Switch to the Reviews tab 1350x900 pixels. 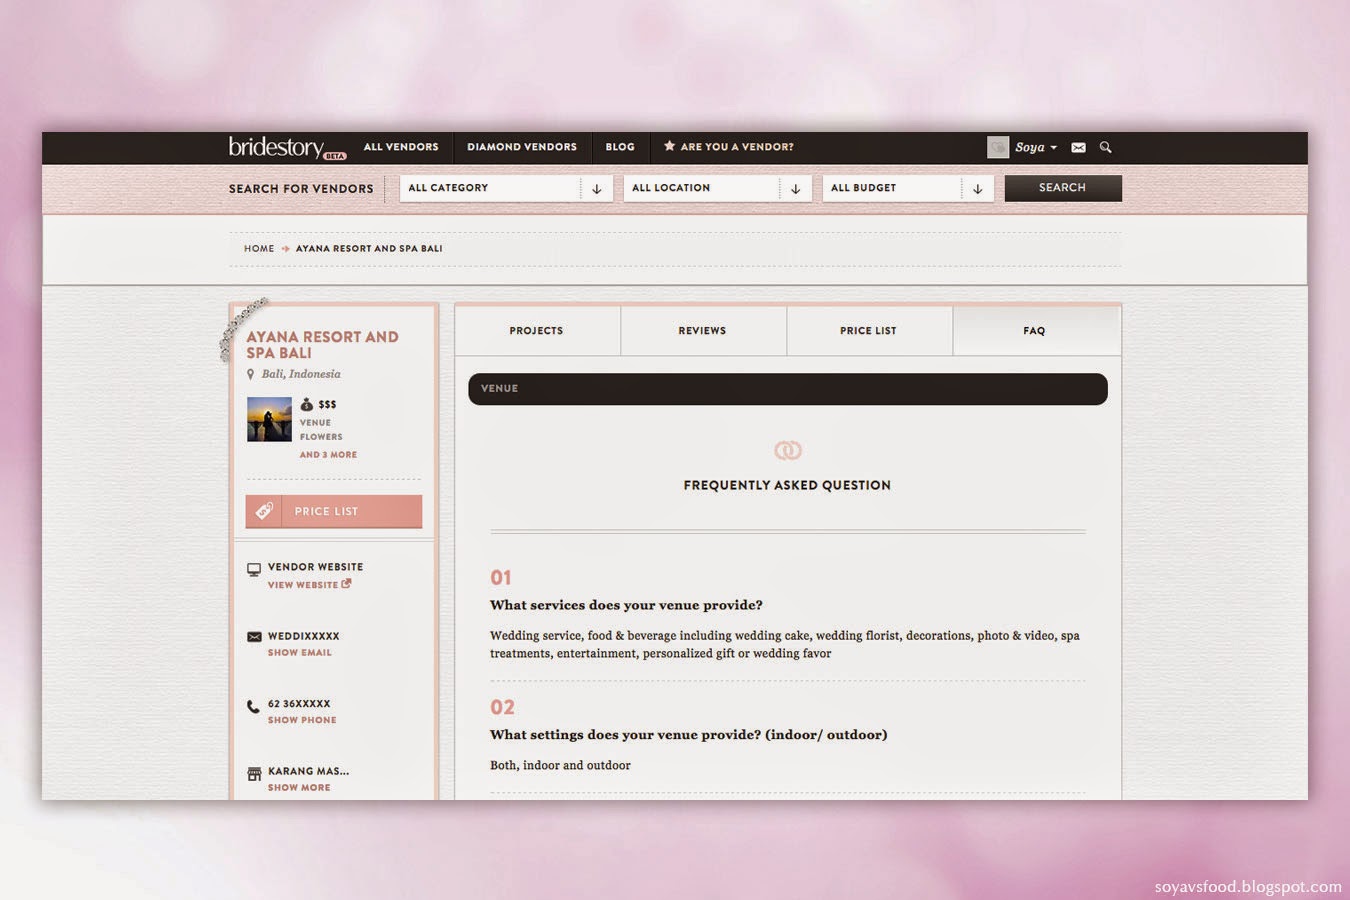coord(703,331)
